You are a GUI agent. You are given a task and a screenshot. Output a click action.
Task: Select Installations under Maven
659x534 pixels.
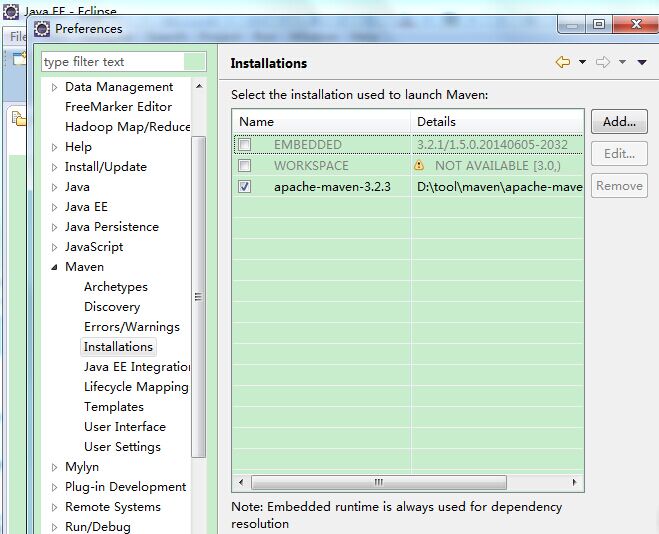tap(118, 347)
